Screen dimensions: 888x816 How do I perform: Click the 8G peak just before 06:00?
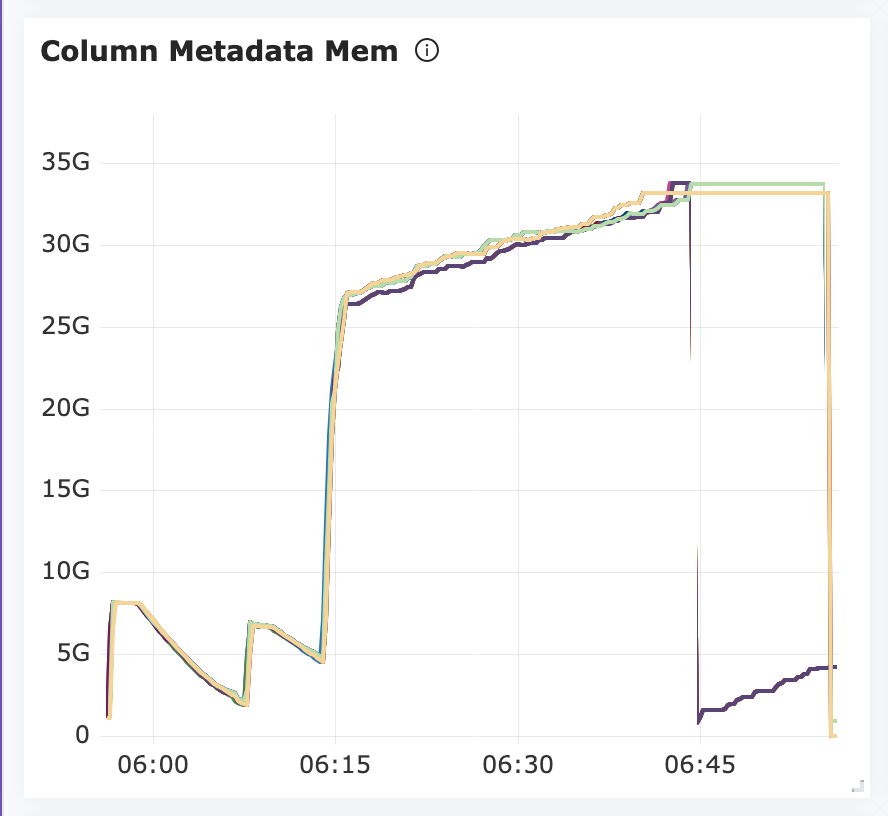point(125,603)
